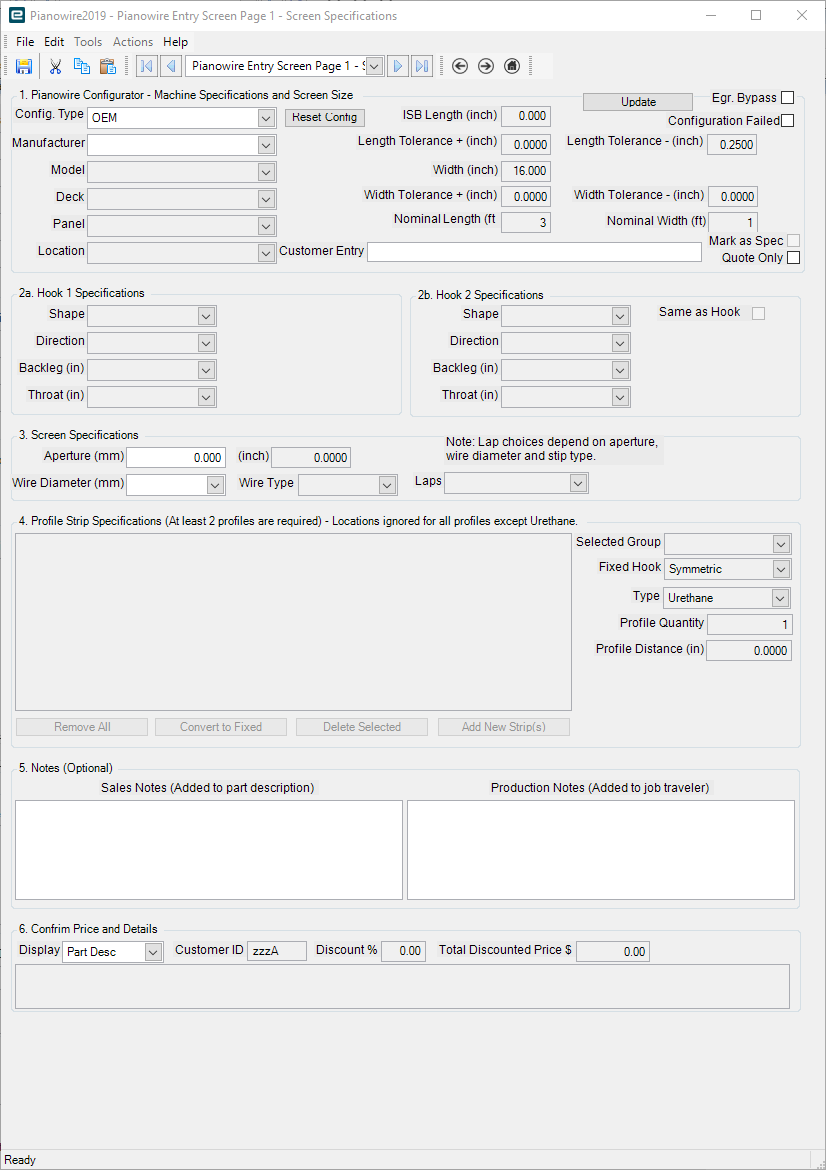Click the circular Forward arrow icon
This screenshot has width=826, height=1170.
click(486, 66)
